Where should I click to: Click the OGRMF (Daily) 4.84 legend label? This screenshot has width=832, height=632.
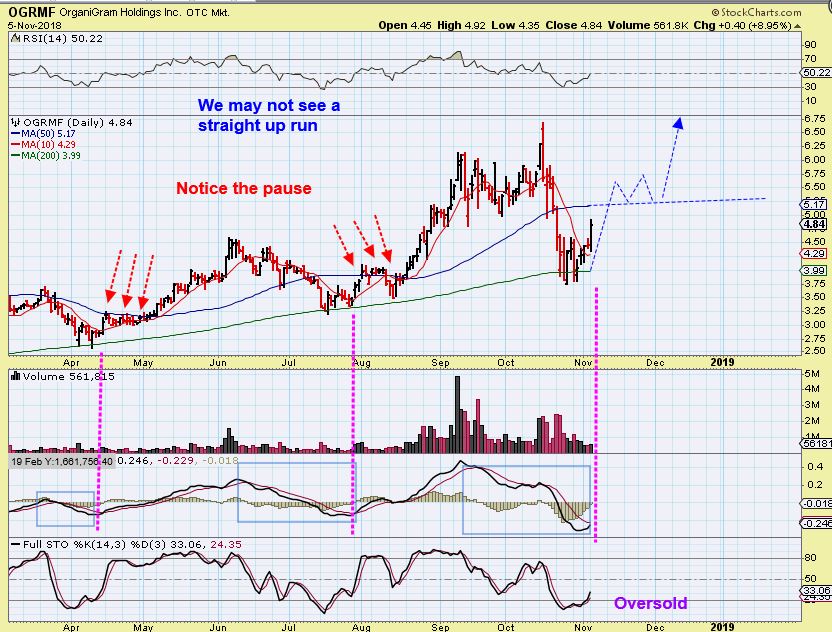[x=78, y=123]
